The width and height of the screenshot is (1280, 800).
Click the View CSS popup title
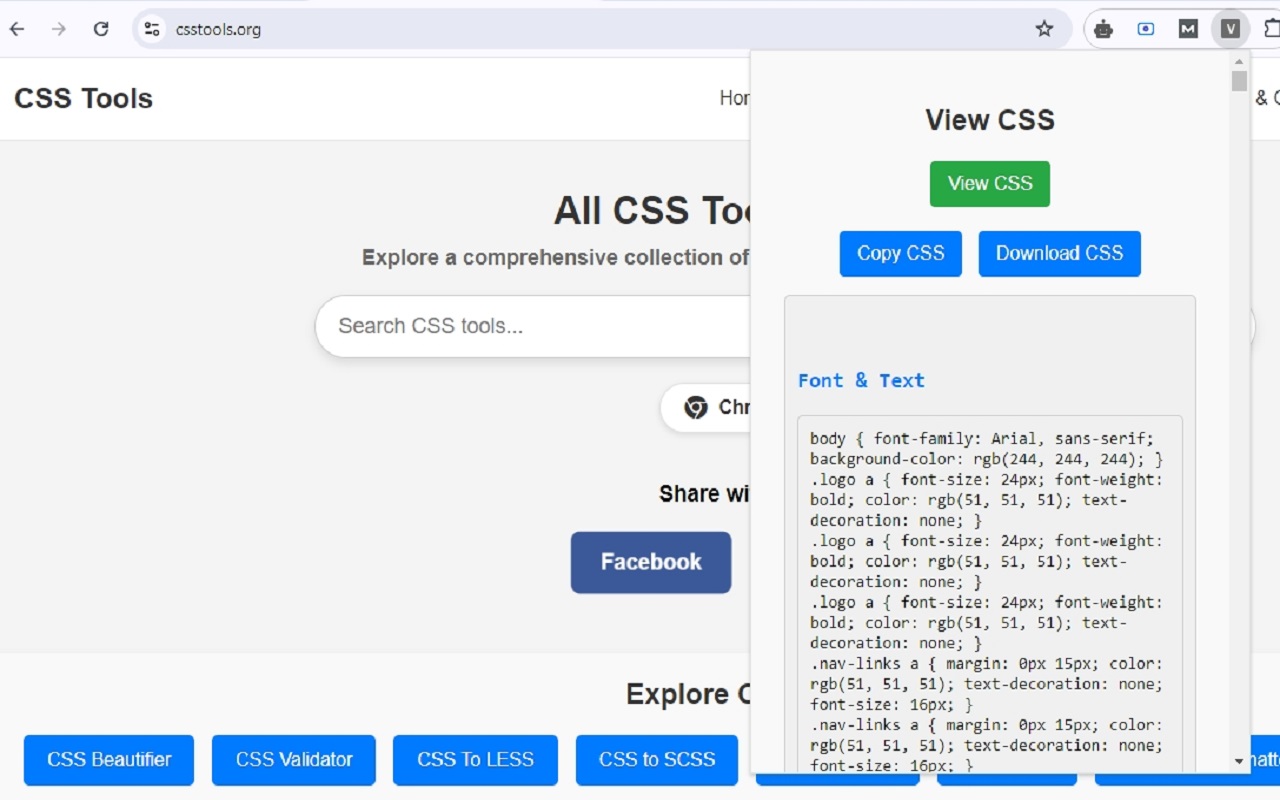coord(990,120)
